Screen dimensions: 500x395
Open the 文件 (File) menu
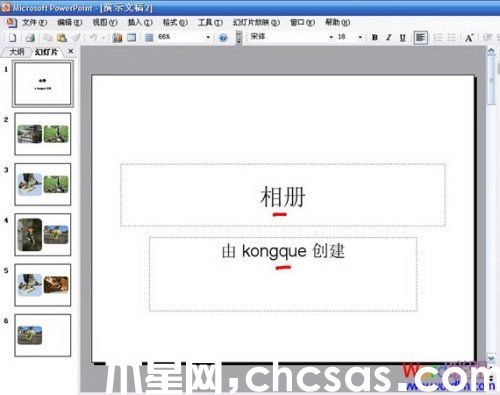coord(34,22)
